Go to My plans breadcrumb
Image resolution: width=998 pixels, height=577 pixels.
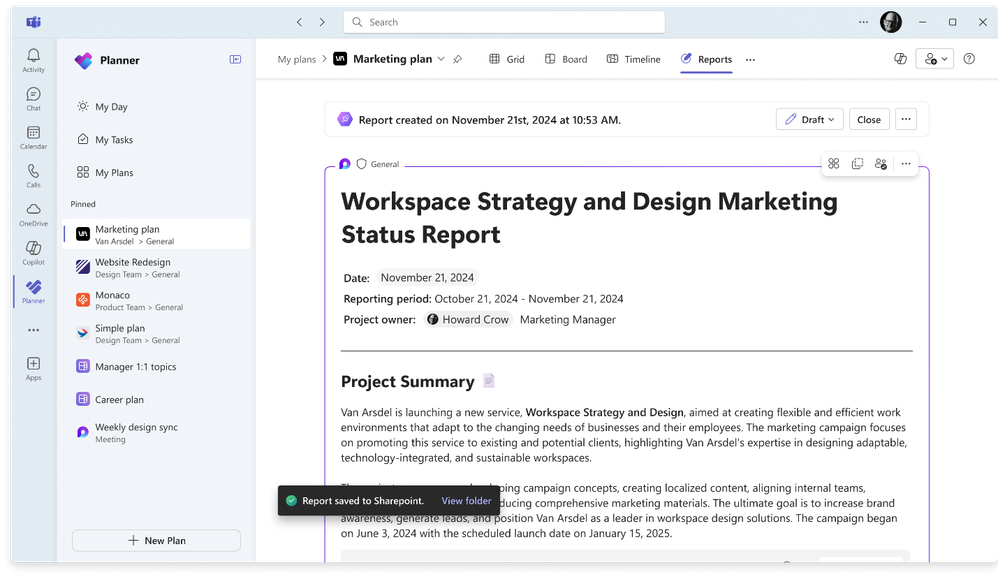click(x=297, y=59)
